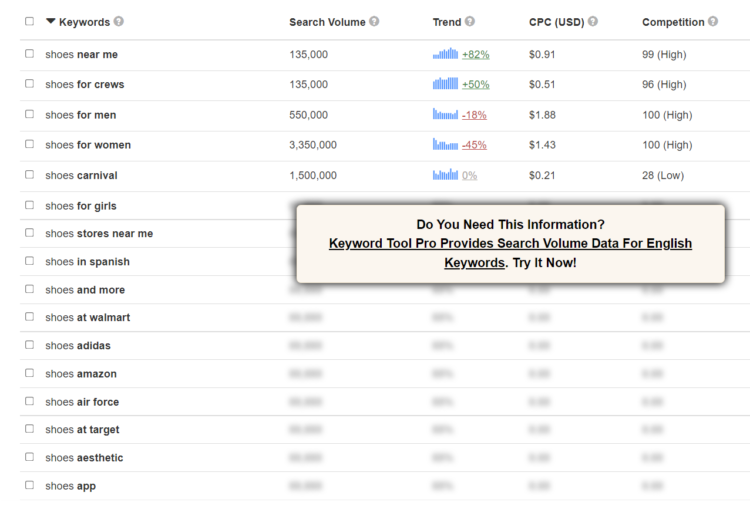Click the help icon next to Keywords
This screenshot has height=506, width=750.
coord(119,22)
